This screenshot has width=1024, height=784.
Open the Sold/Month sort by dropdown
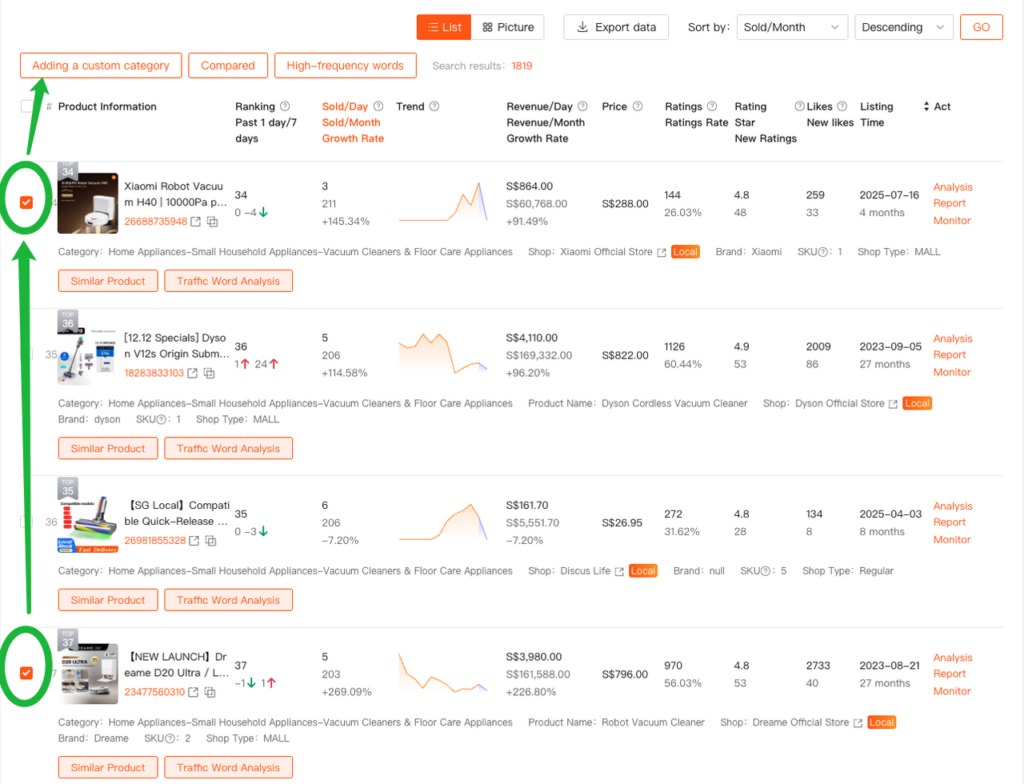click(793, 27)
